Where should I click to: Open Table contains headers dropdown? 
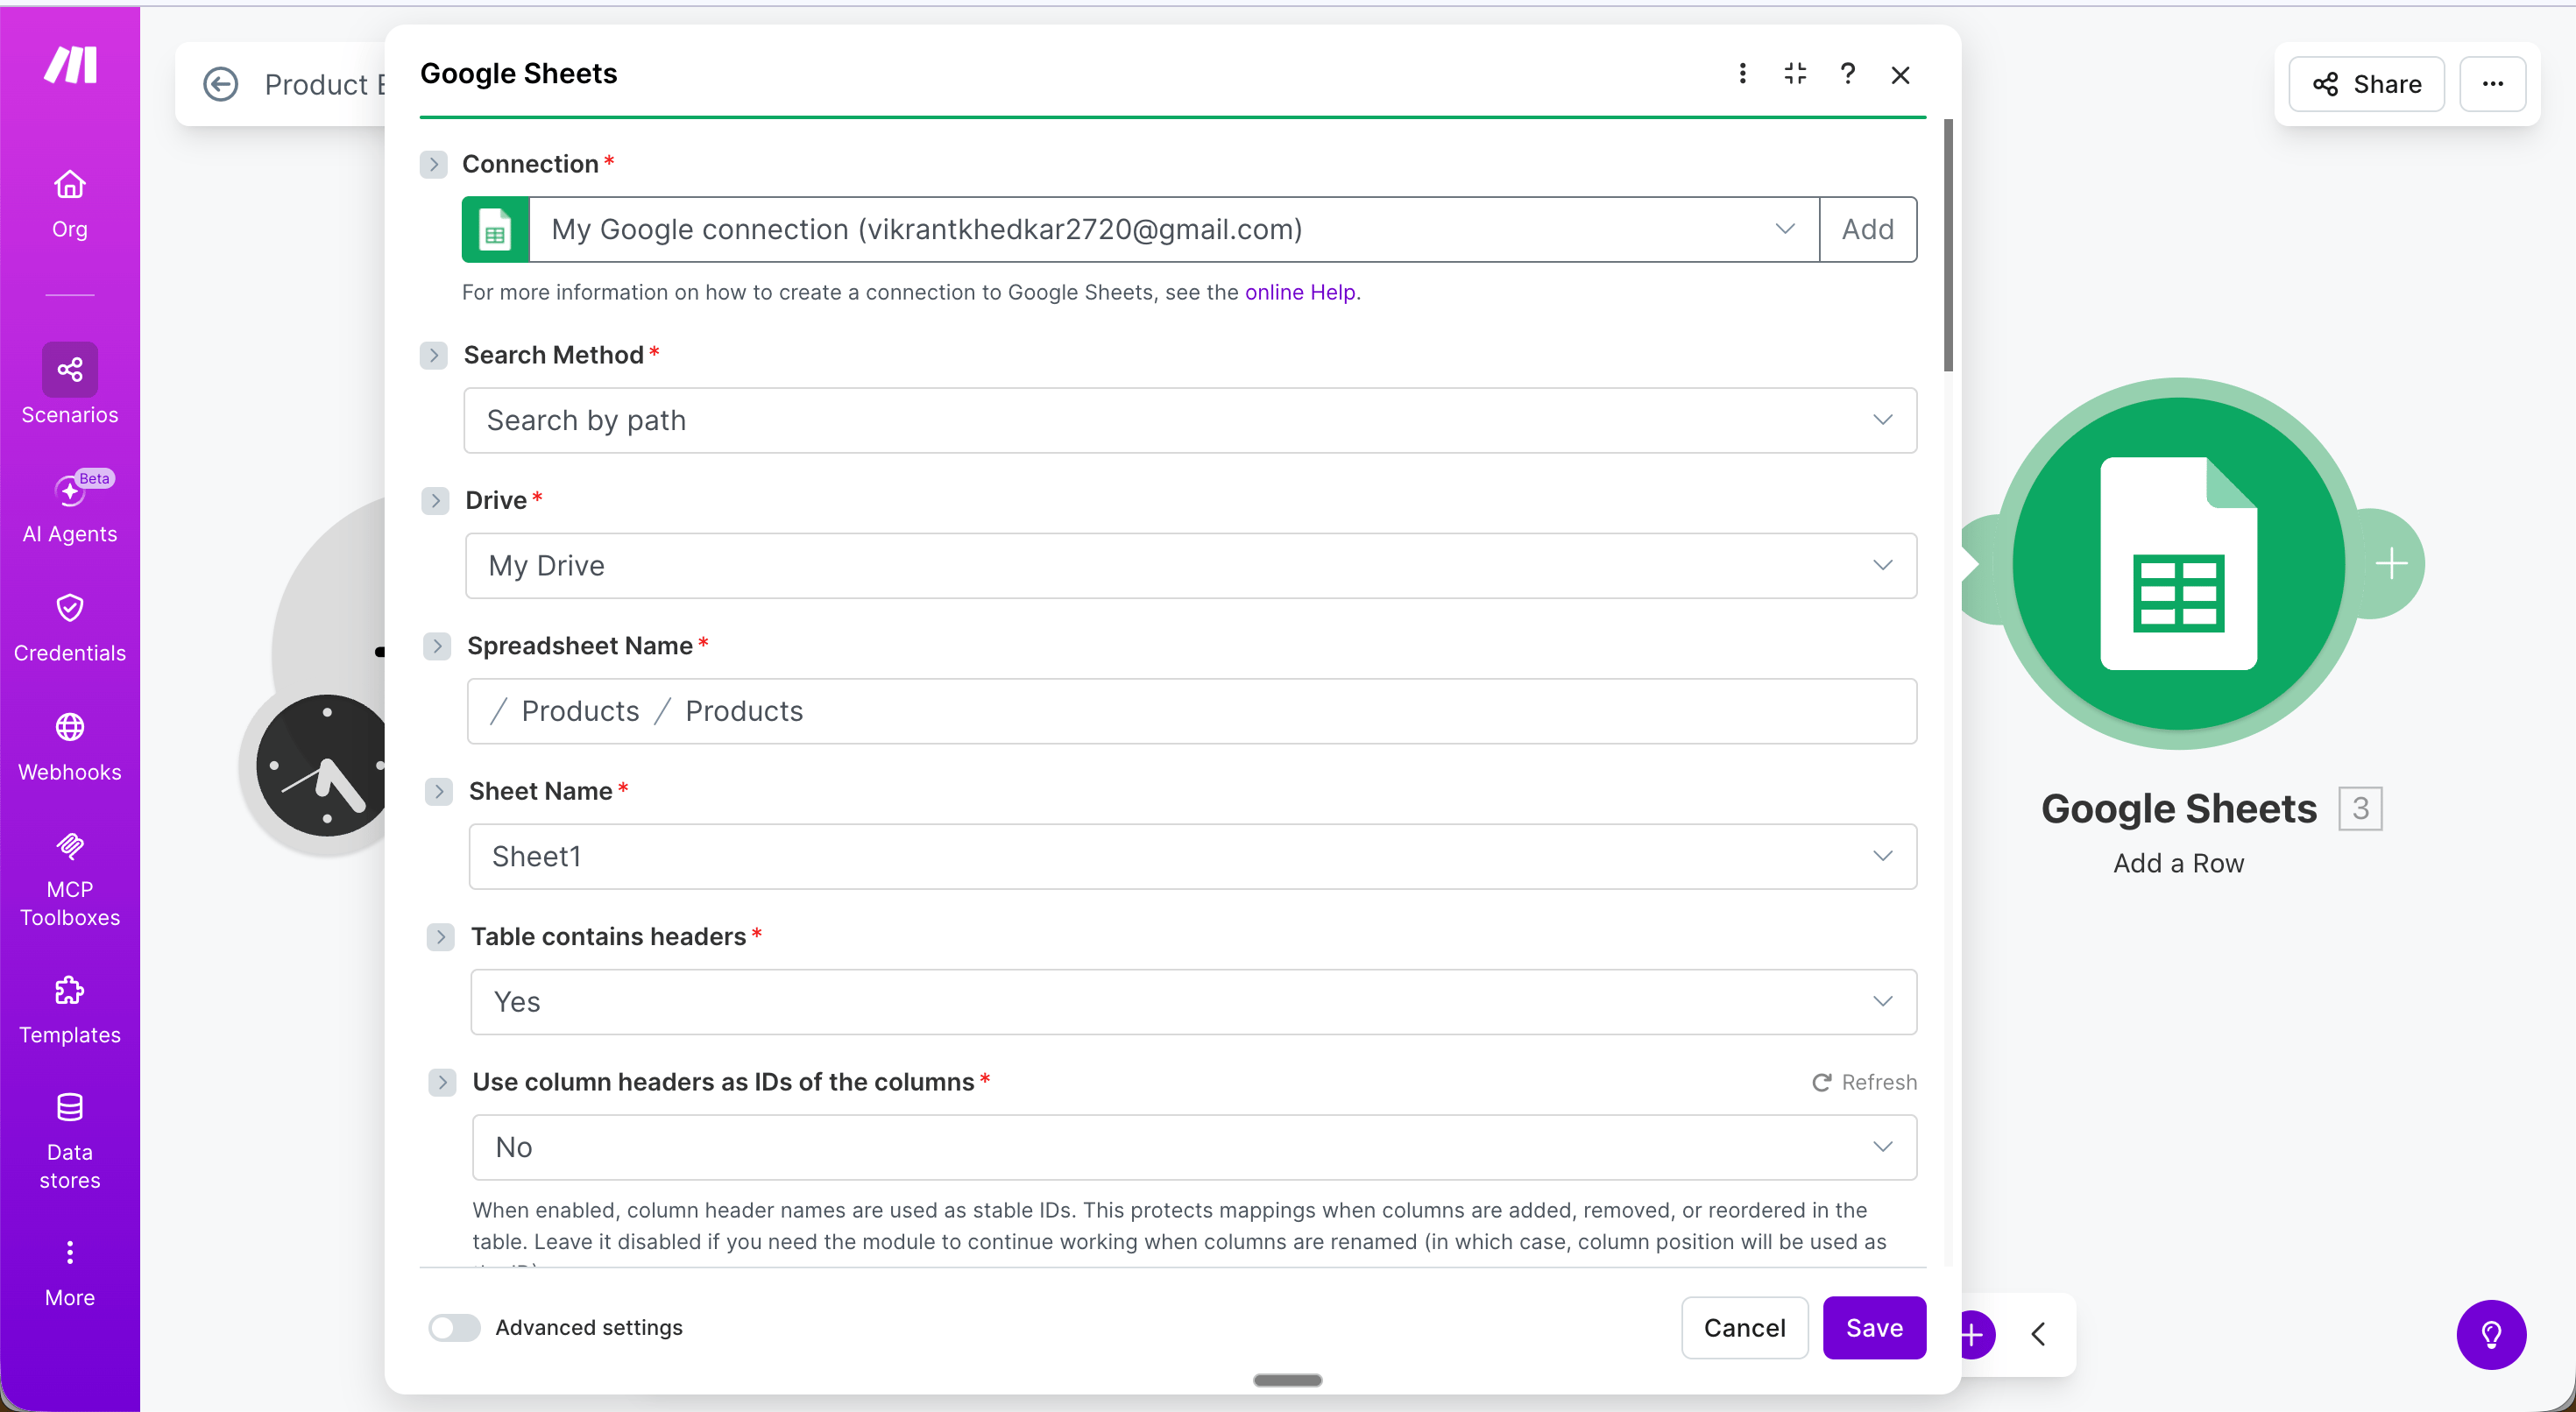pyautogui.click(x=1193, y=1002)
